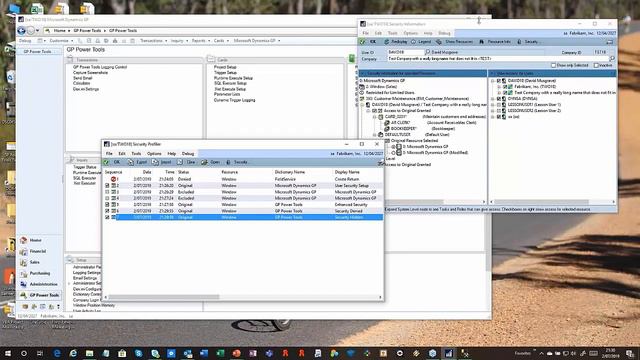
Task: Expand sa node in user access tree
Action: (493, 117)
